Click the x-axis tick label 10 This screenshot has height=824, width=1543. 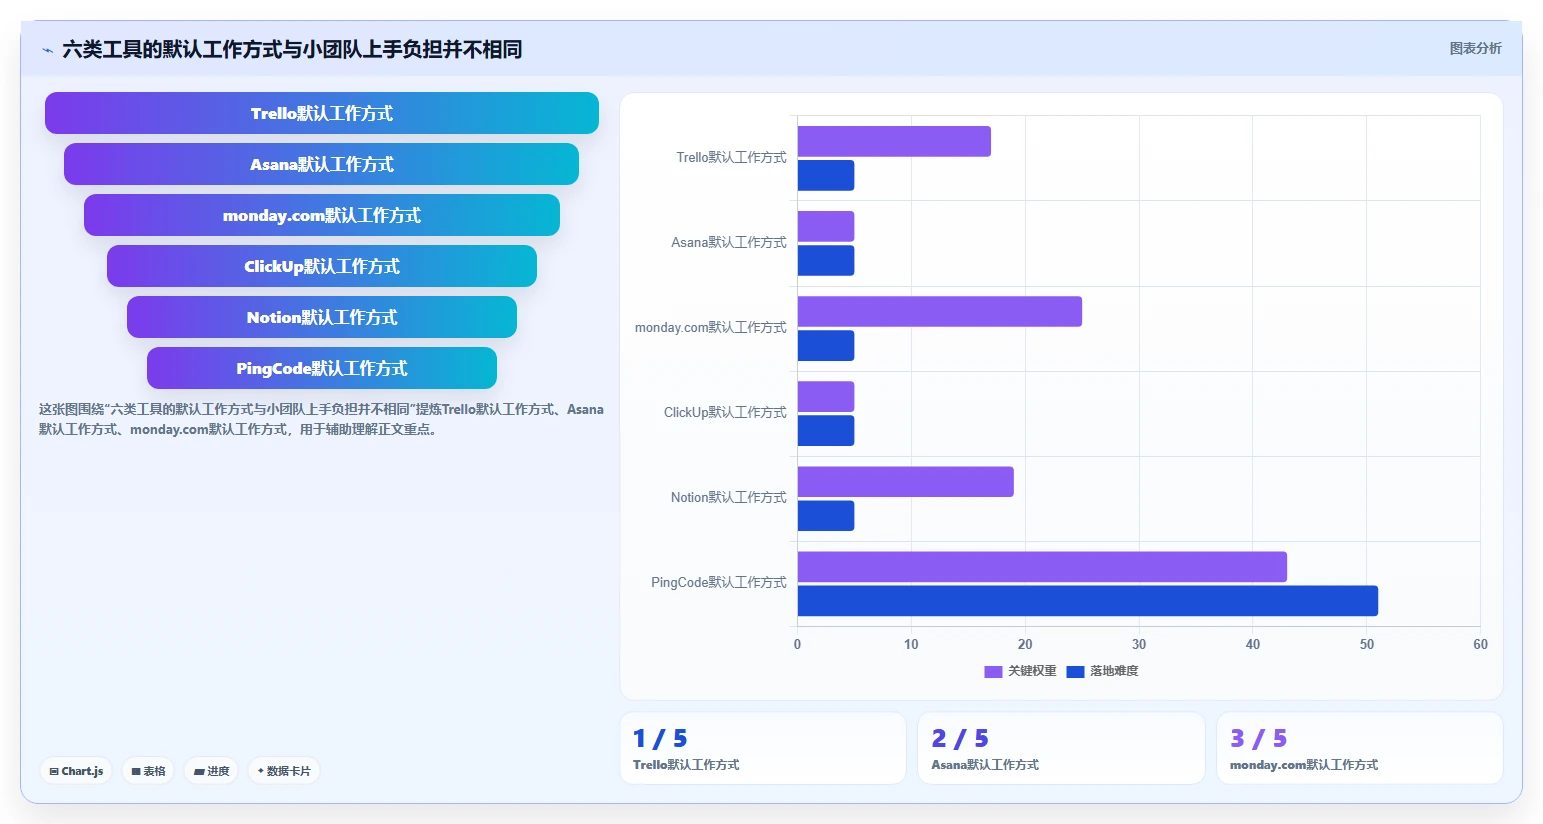pyautogui.click(x=911, y=644)
